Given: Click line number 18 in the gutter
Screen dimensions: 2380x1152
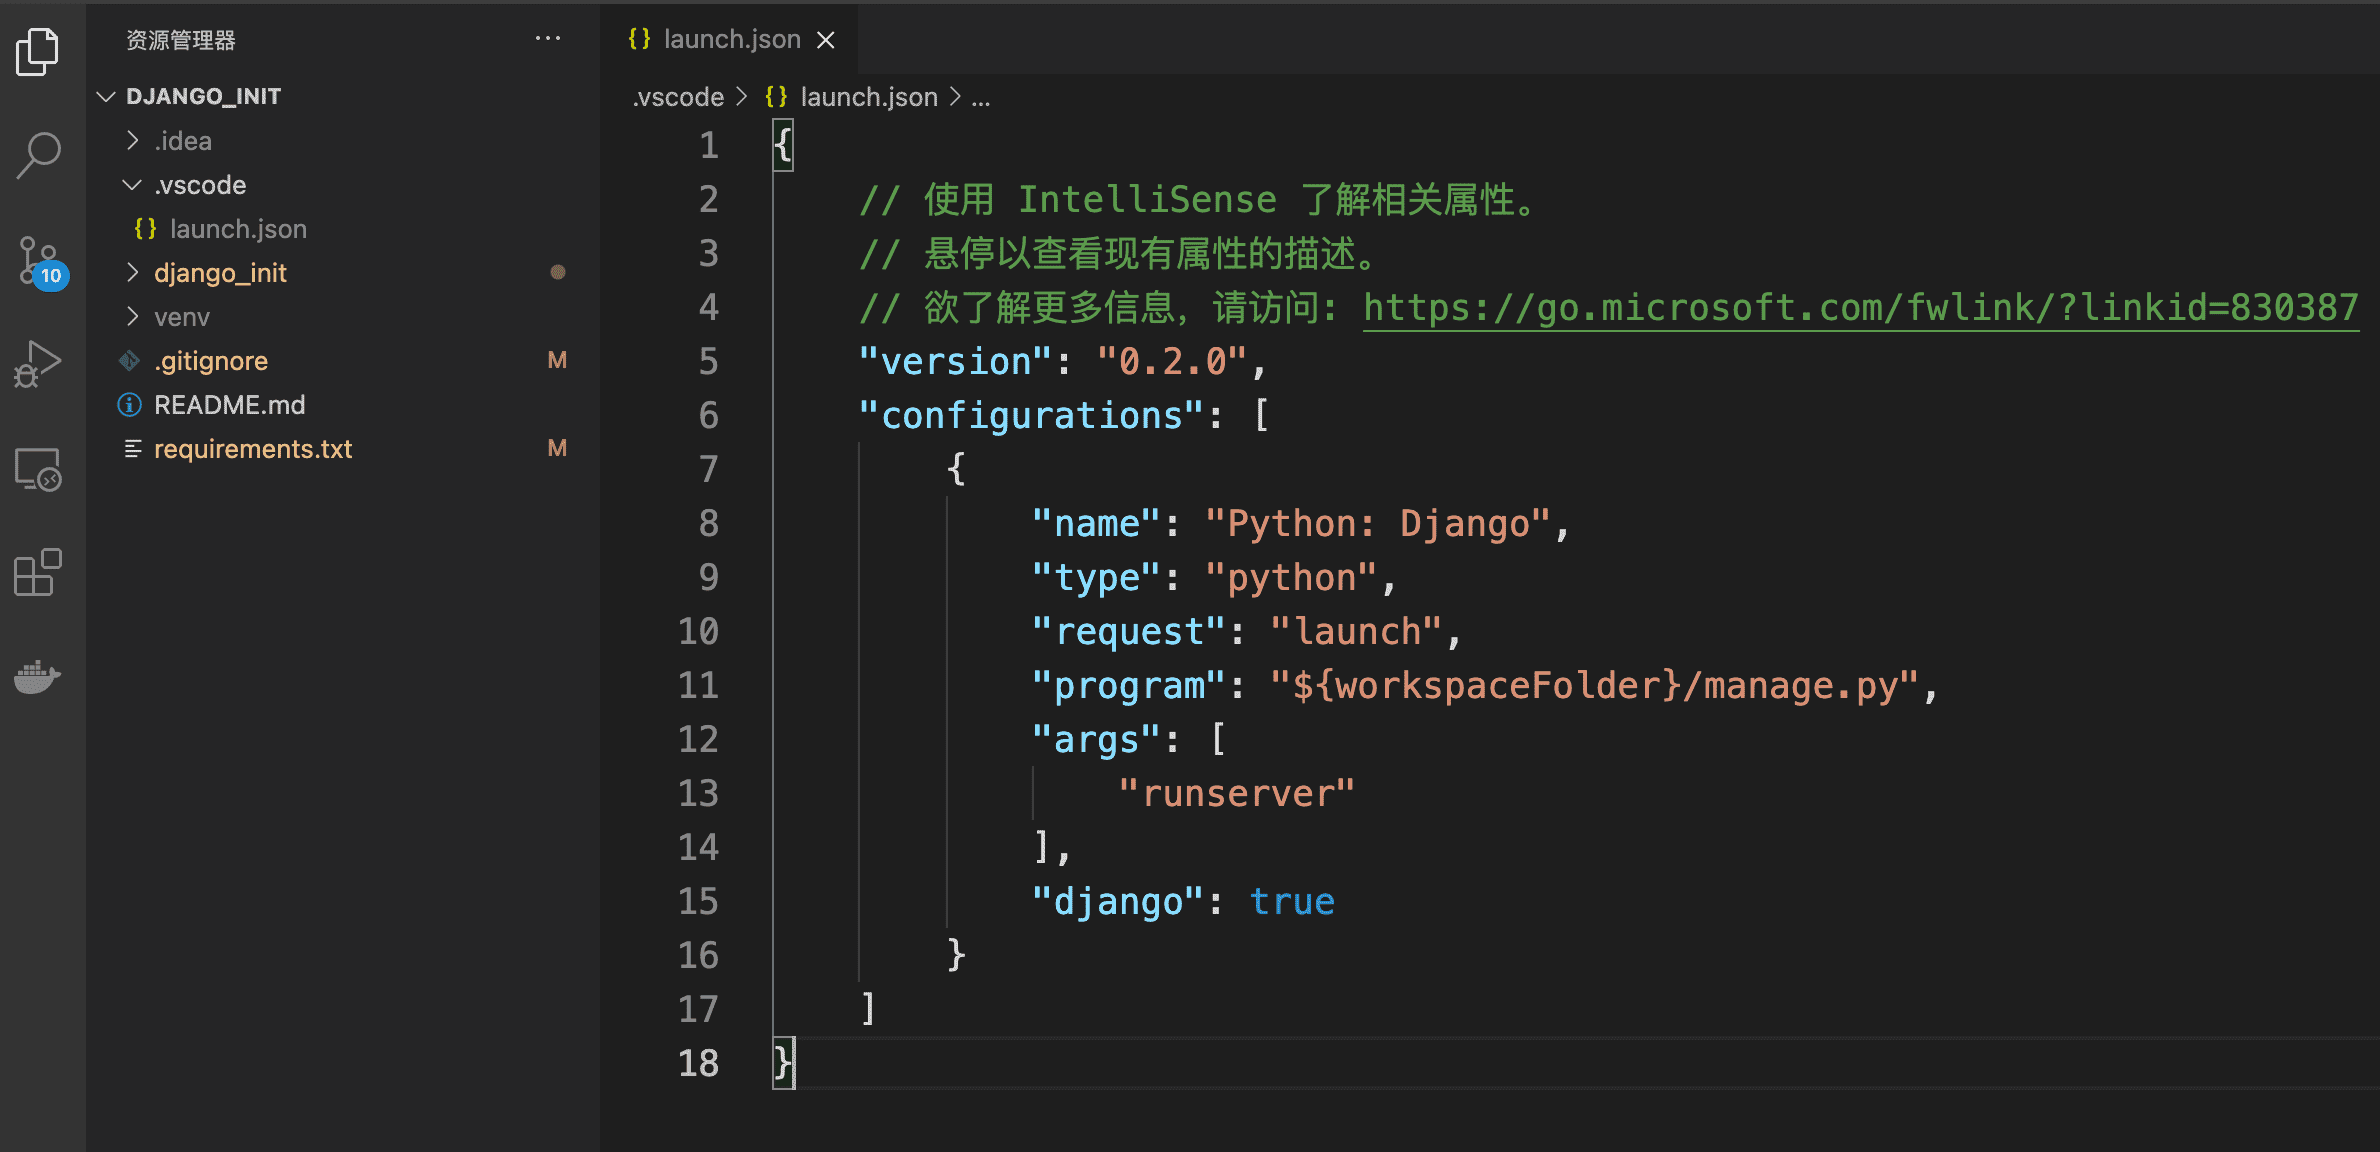Looking at the screenshot, I should tap(699, 1063).
